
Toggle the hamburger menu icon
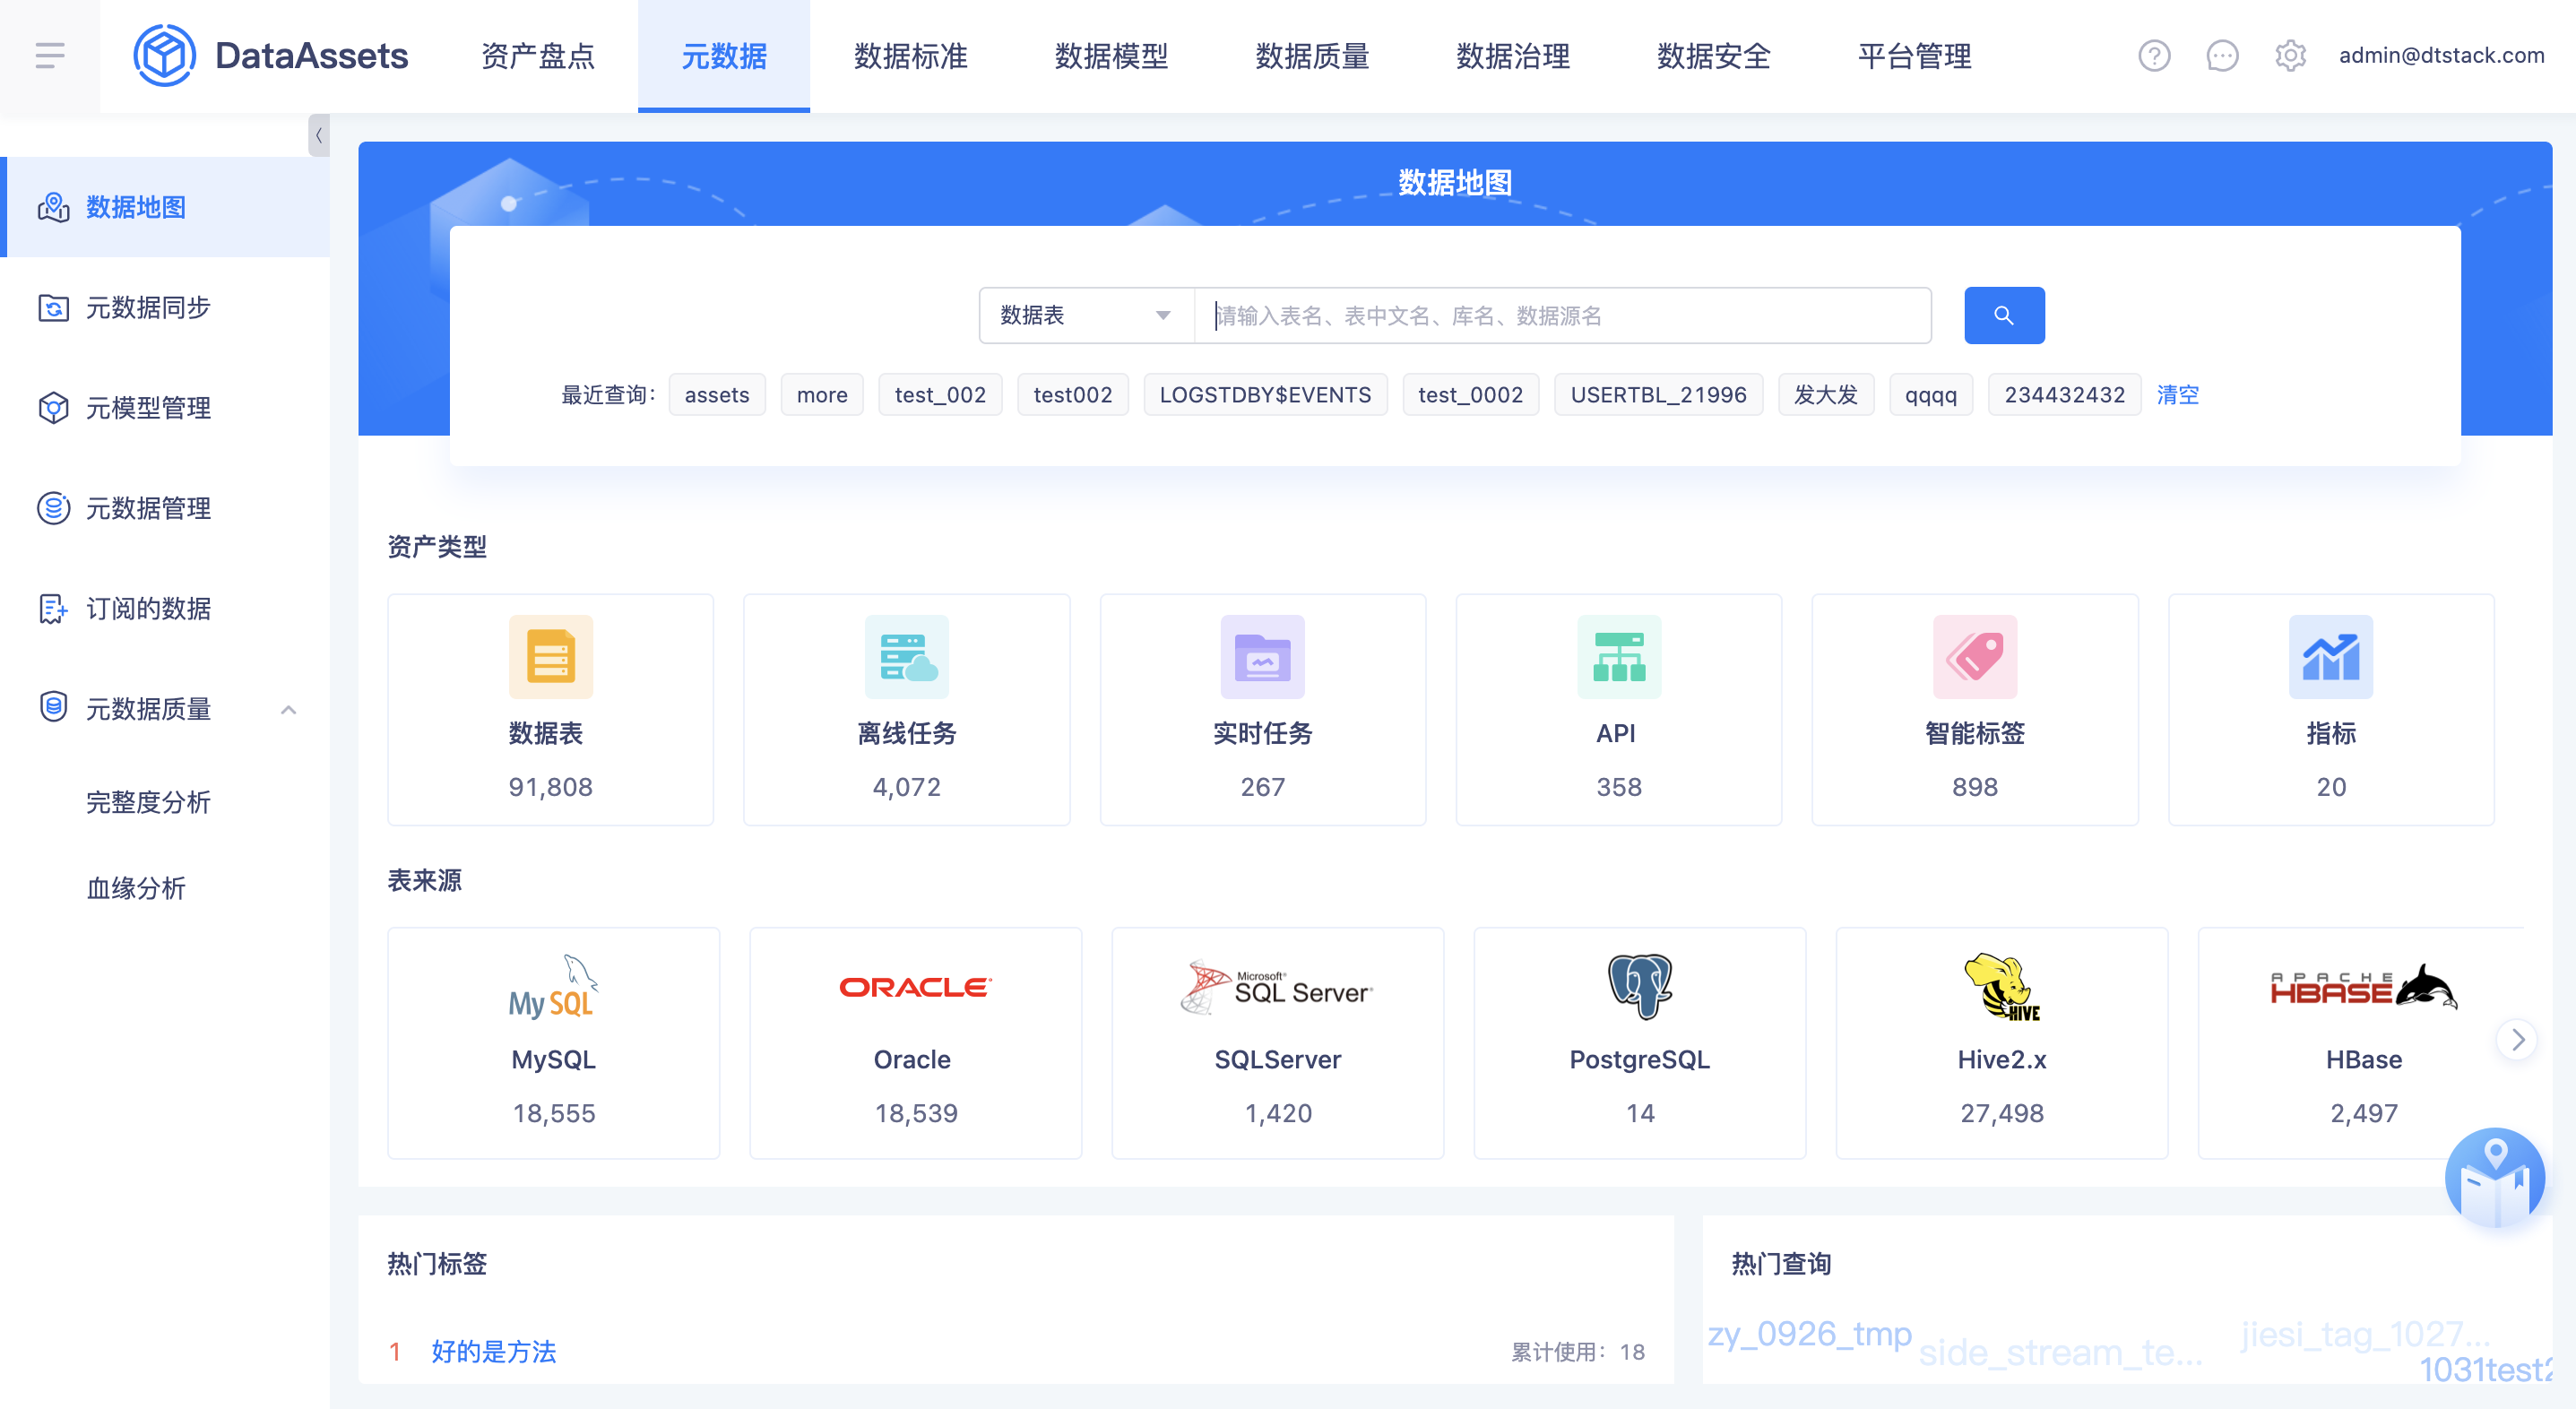49,56
